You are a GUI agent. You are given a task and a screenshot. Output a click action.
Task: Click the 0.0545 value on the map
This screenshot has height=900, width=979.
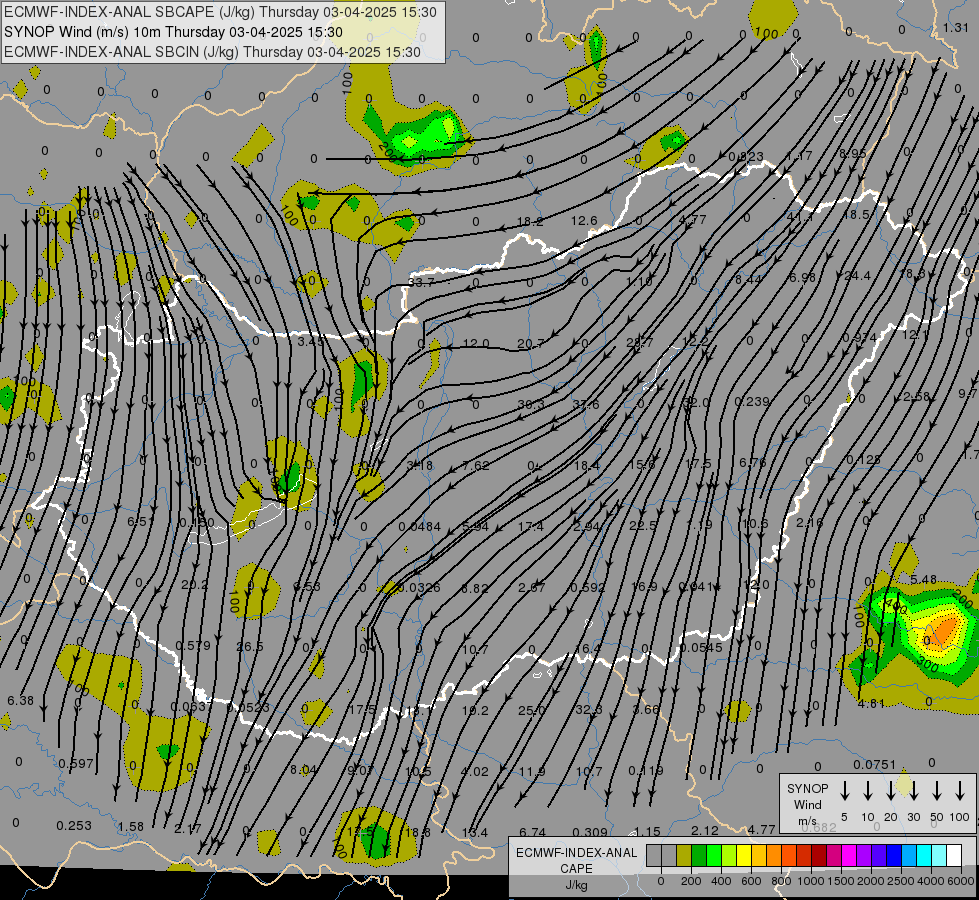click(701, 647)
